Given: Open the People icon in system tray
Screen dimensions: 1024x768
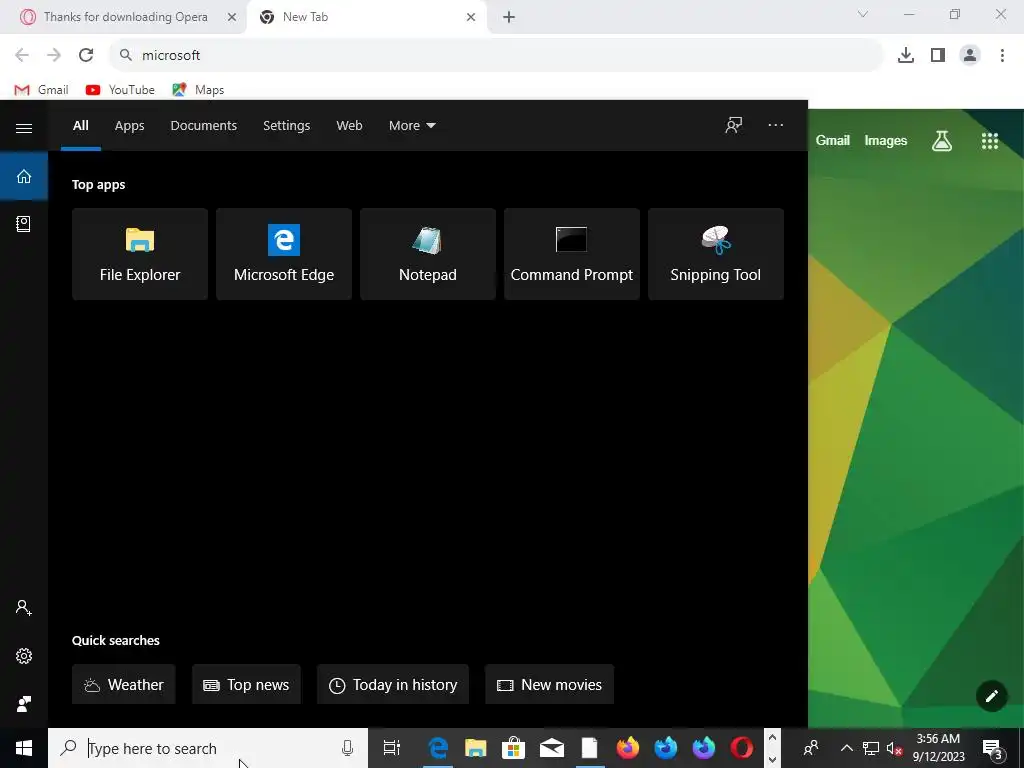Looking at the screenshot, I should (x=810, y=748).
